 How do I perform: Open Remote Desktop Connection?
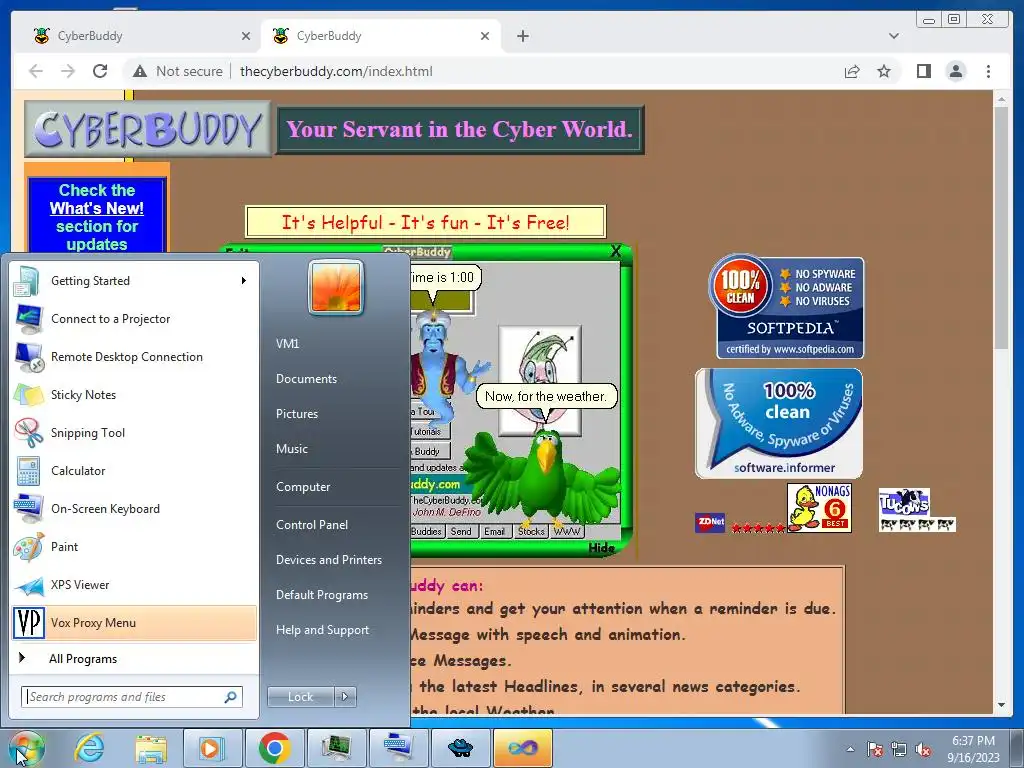[x=135, y=357]
